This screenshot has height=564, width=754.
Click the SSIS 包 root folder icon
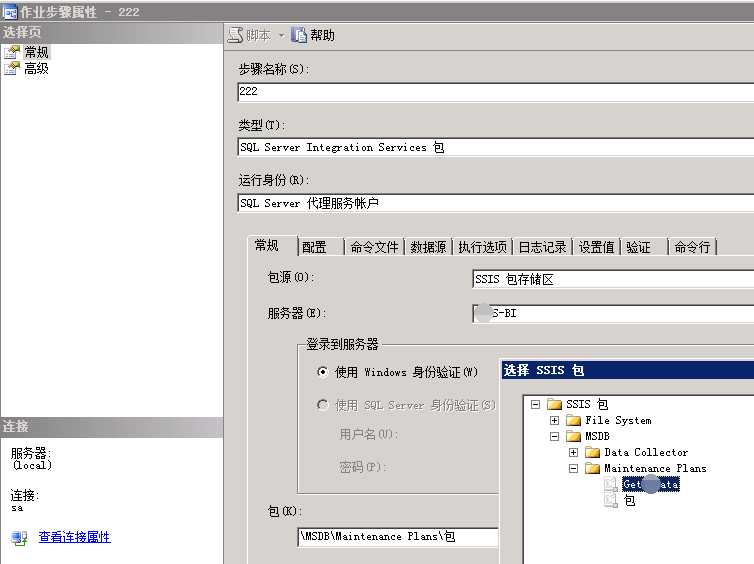[554, 404]
